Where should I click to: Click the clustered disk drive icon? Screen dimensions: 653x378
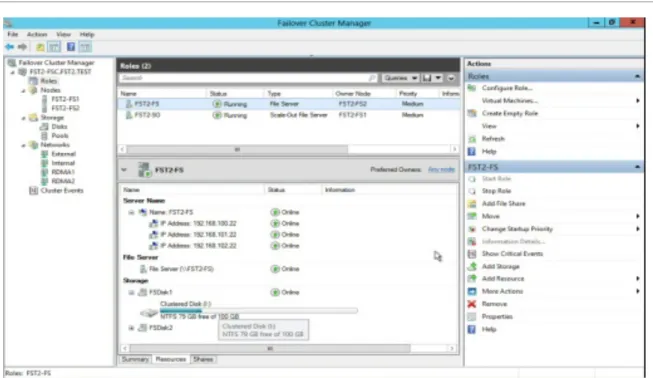click(x=149, y=312)
